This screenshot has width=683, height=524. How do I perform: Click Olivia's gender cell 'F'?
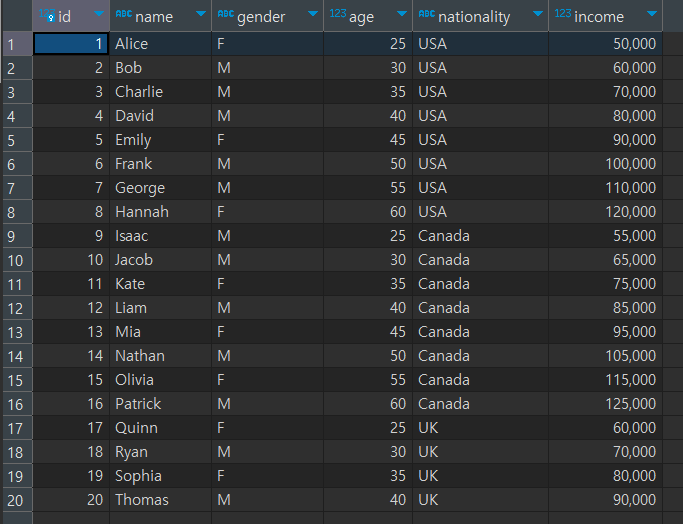click(267, 380)
